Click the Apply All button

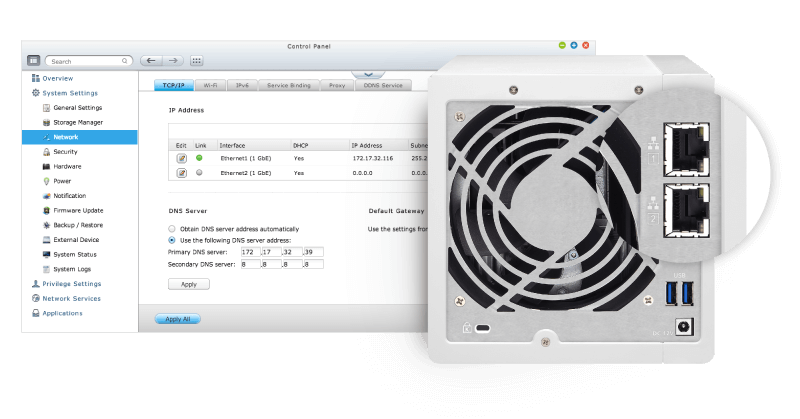[x=179, y=319]
